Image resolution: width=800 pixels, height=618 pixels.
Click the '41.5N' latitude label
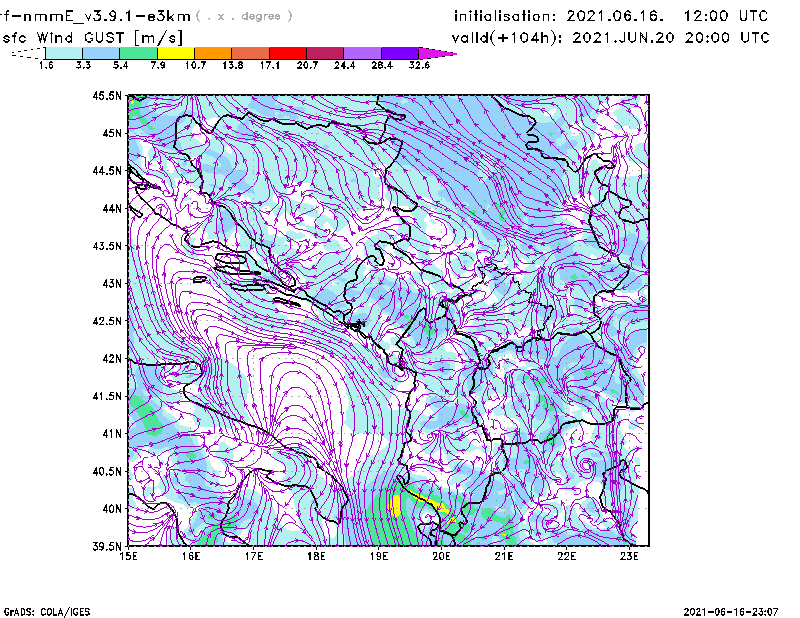(107, 396)
